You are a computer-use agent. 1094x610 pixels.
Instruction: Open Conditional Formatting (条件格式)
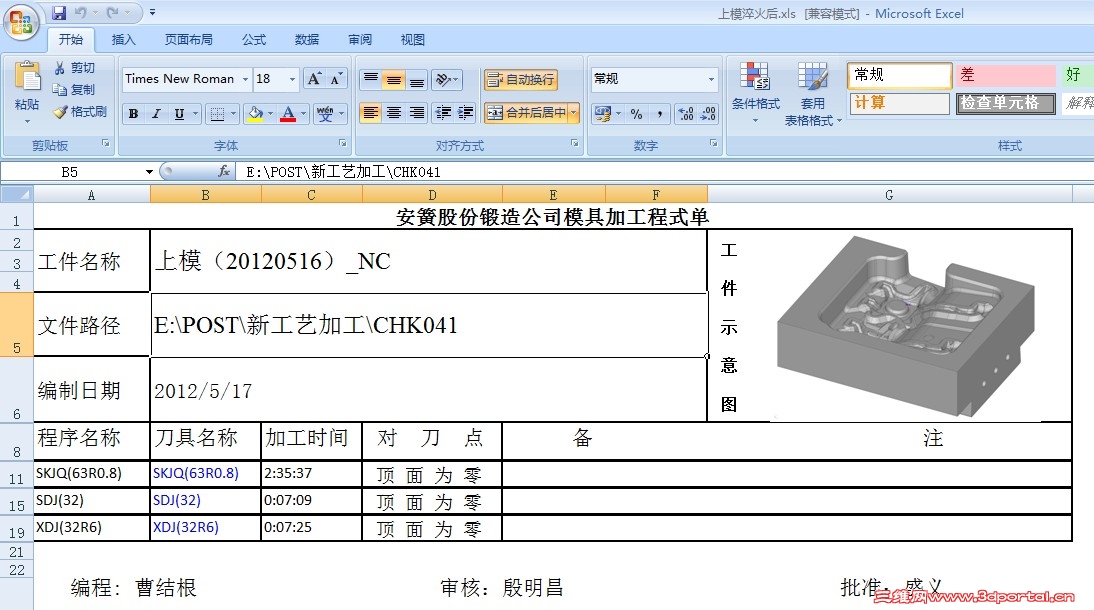754,90
